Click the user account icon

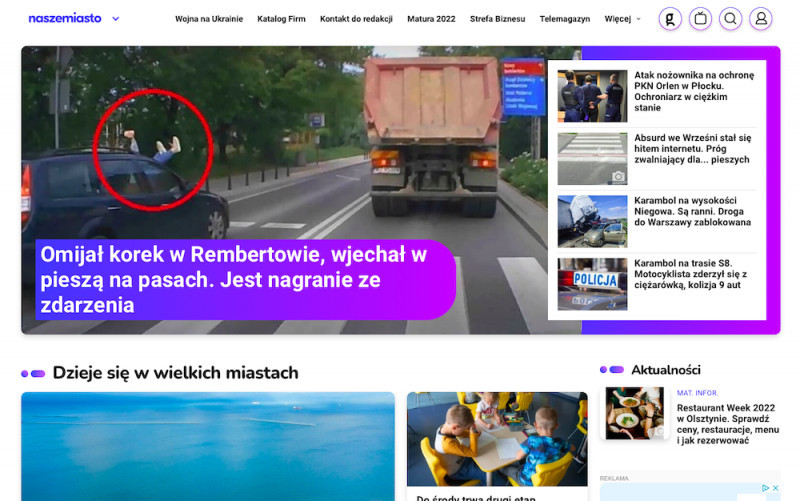tap(761, 19)
